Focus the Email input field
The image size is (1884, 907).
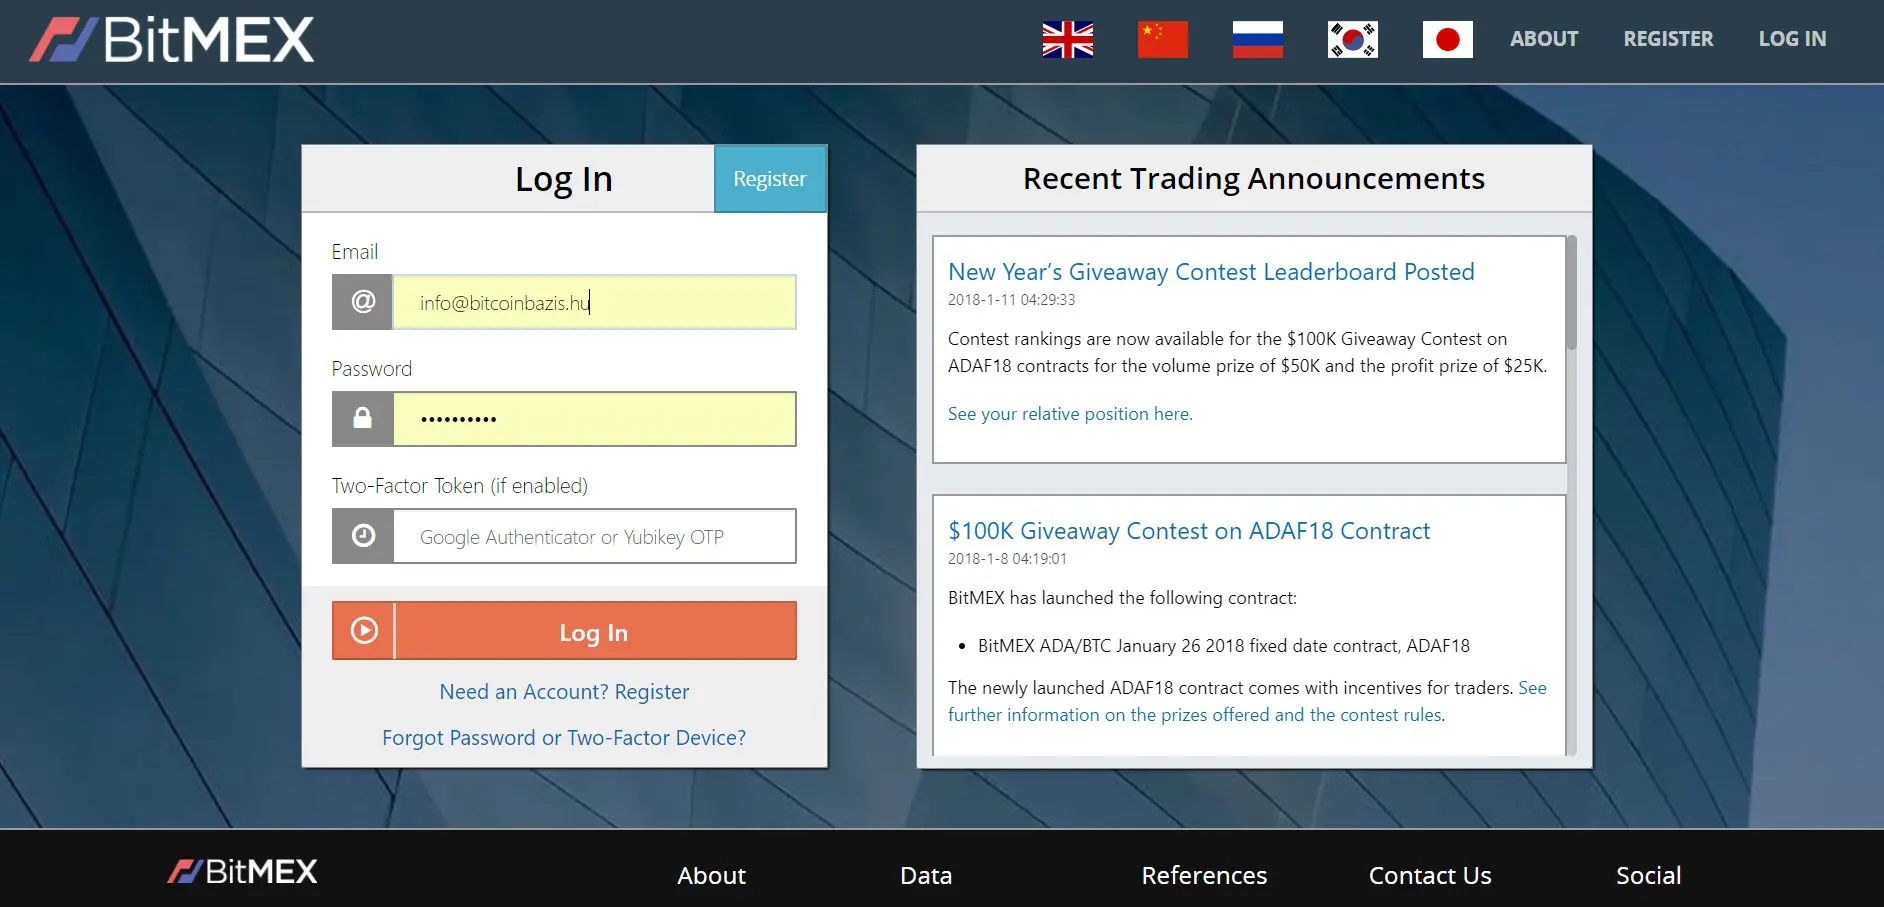coord(595,302)
